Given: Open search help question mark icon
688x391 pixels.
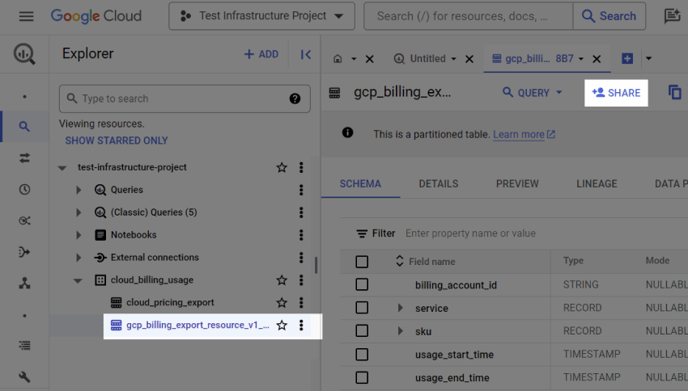Looking at the screenshot, I should tap(295, 99).
